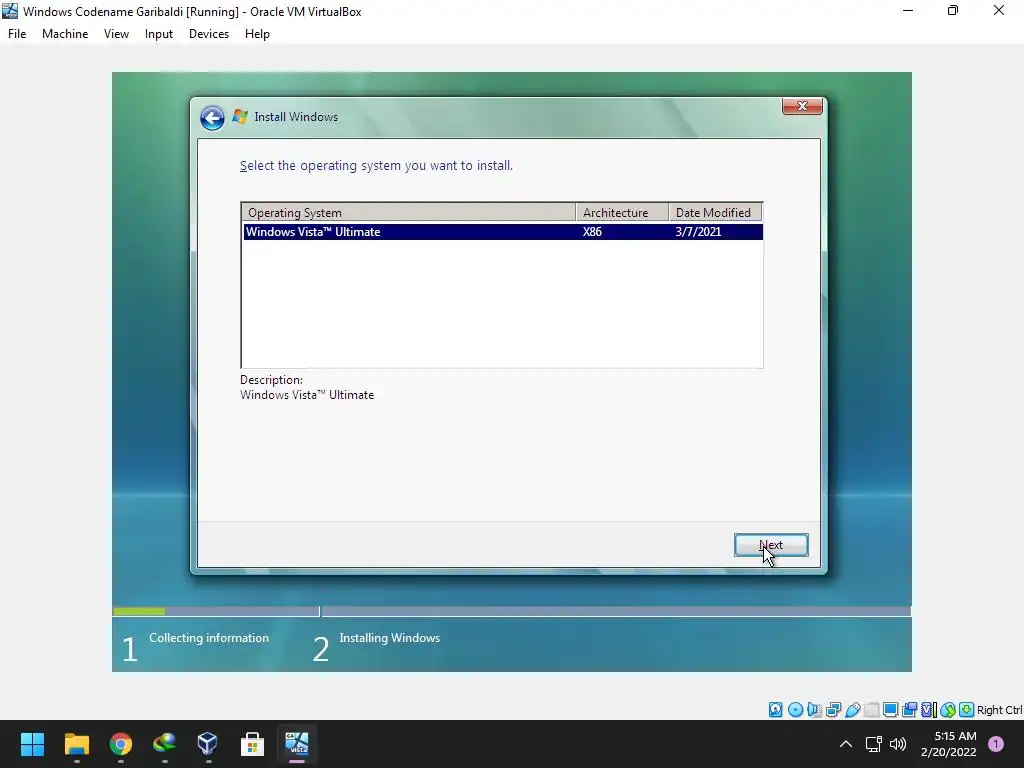
Task: Click the Right Ctrl host key label
Action: coord(999,710)
